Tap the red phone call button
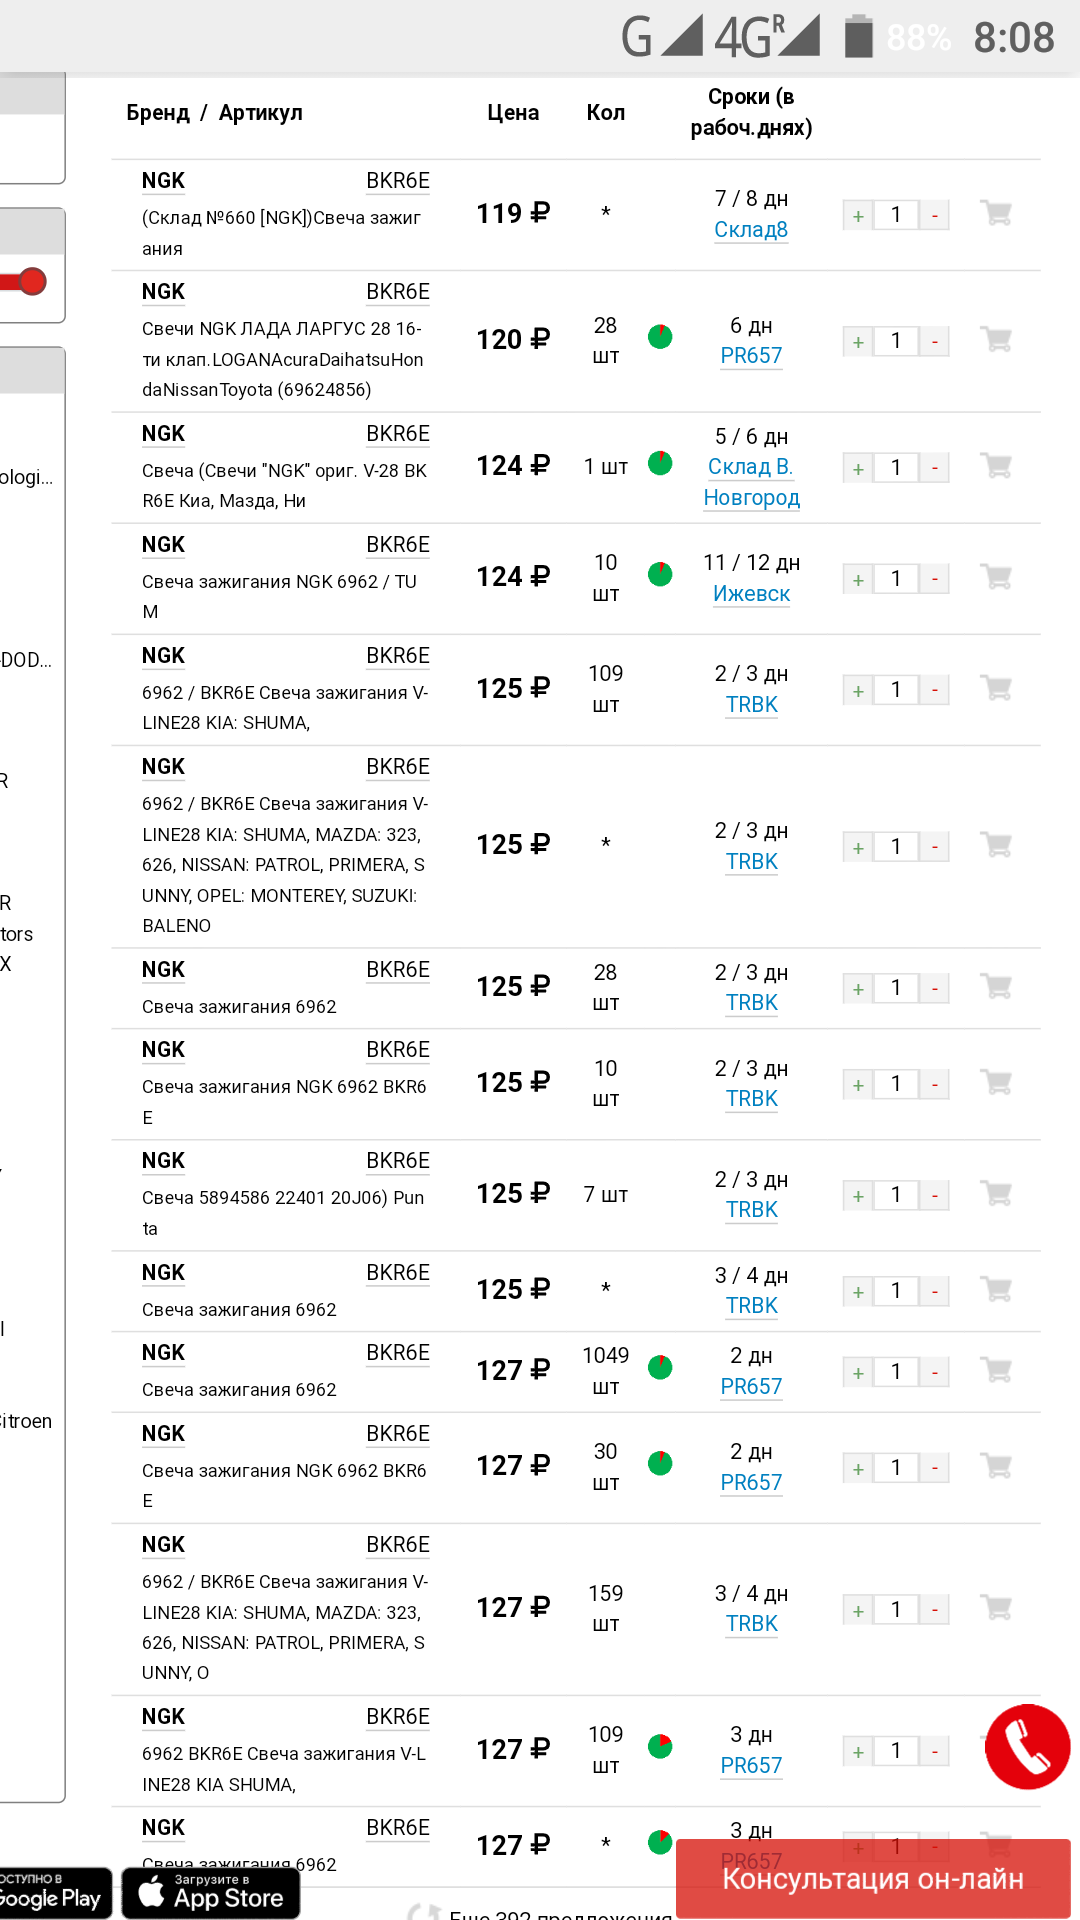This screenshot has height=1920, width=1080. [x=1027, y=1747]
